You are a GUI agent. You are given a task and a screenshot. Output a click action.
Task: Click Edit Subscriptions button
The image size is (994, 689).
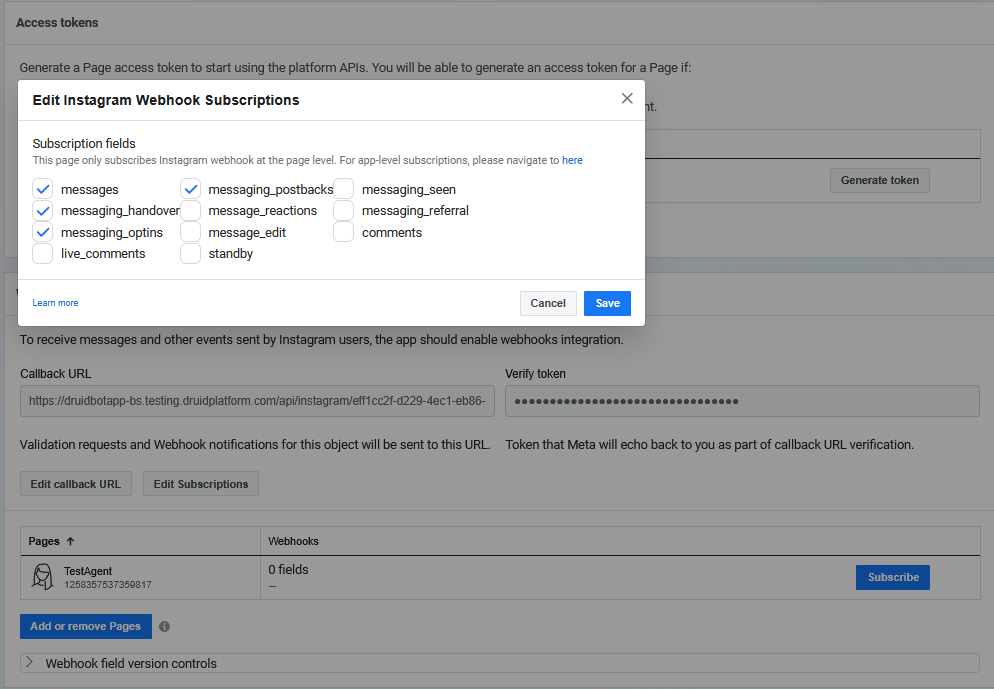[200, 484]
